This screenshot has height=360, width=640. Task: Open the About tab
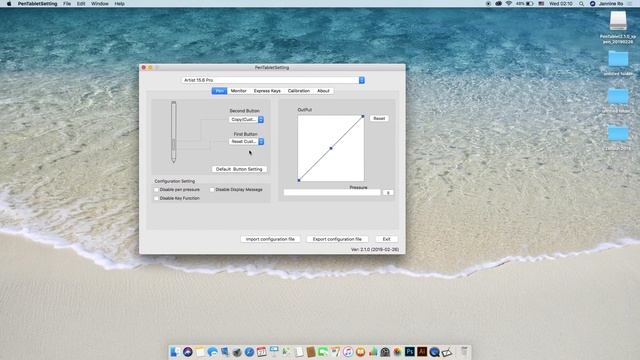coord(323,91)
